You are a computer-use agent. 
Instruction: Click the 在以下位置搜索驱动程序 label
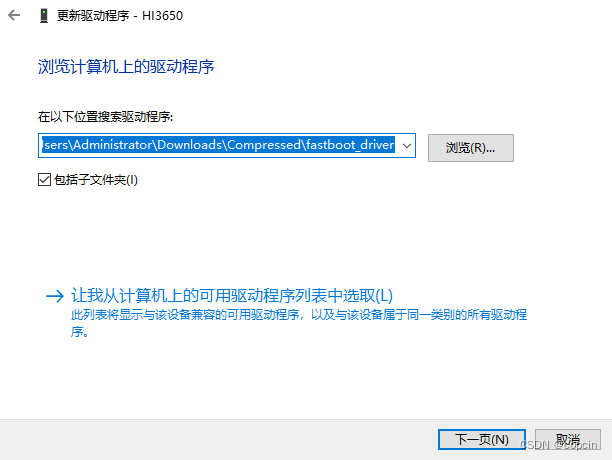click(105, 117)
